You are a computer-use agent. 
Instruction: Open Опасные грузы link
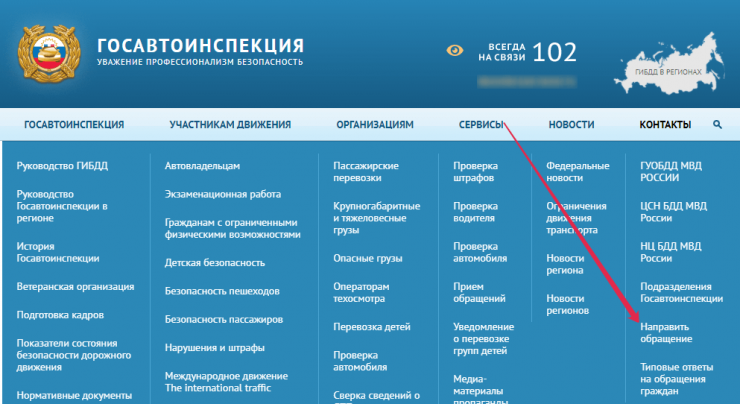click(x=368, y=258)
